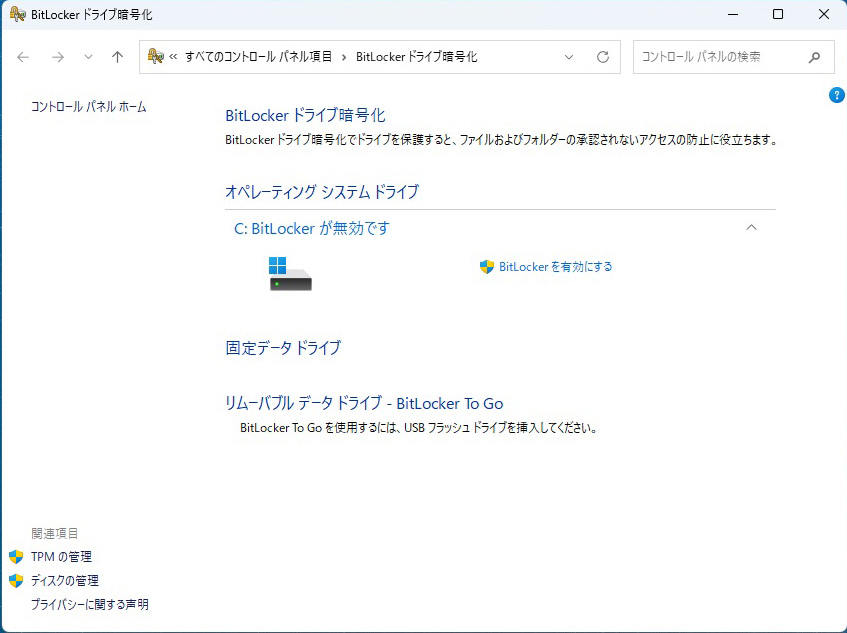Click the refresh icon in the address bar
847x633 pixels.
click(x=603, y=57)
